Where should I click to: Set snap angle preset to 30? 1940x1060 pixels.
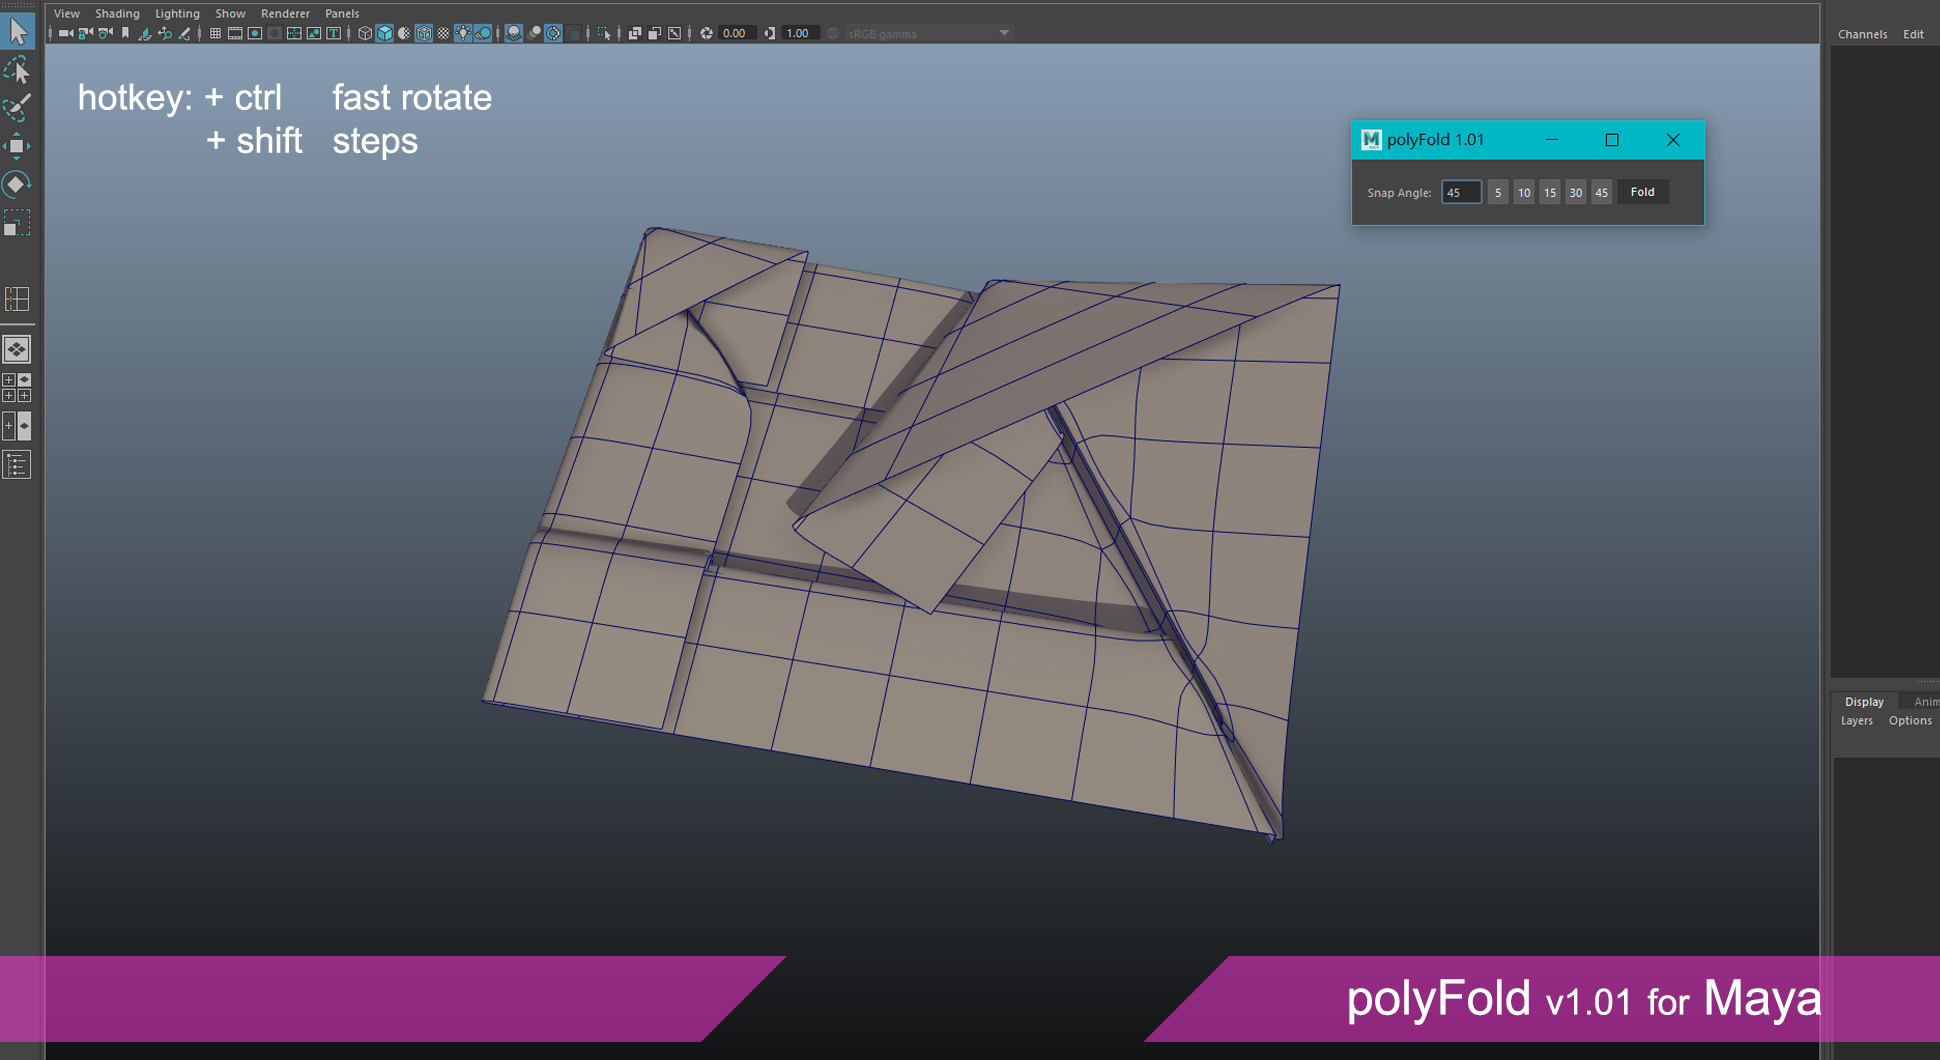pos(1575,192)
